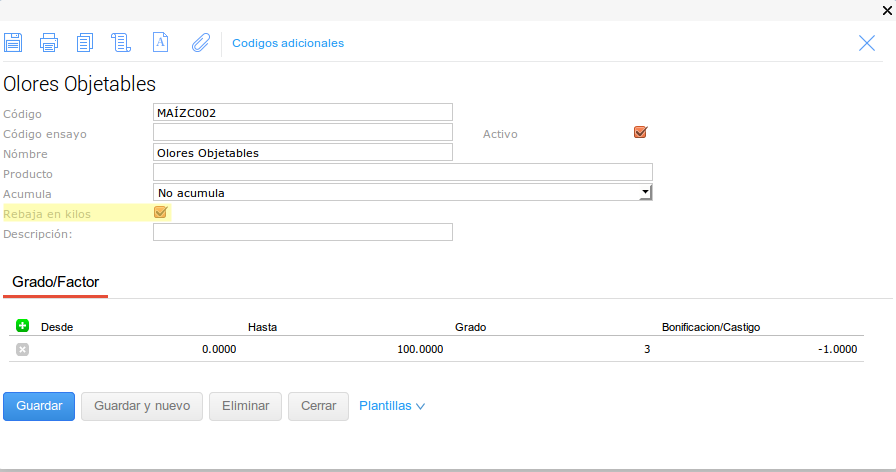Delete the grade row with gray X icon
This screenshot has width=896, height=472.
(23, 349)
